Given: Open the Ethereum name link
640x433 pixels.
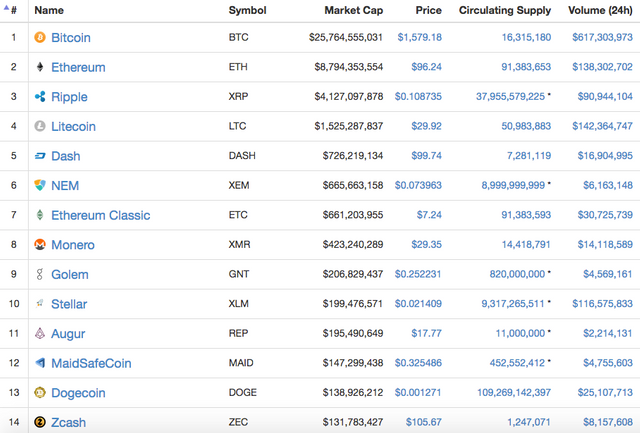Looking at the screenshot, I should 78,67.
